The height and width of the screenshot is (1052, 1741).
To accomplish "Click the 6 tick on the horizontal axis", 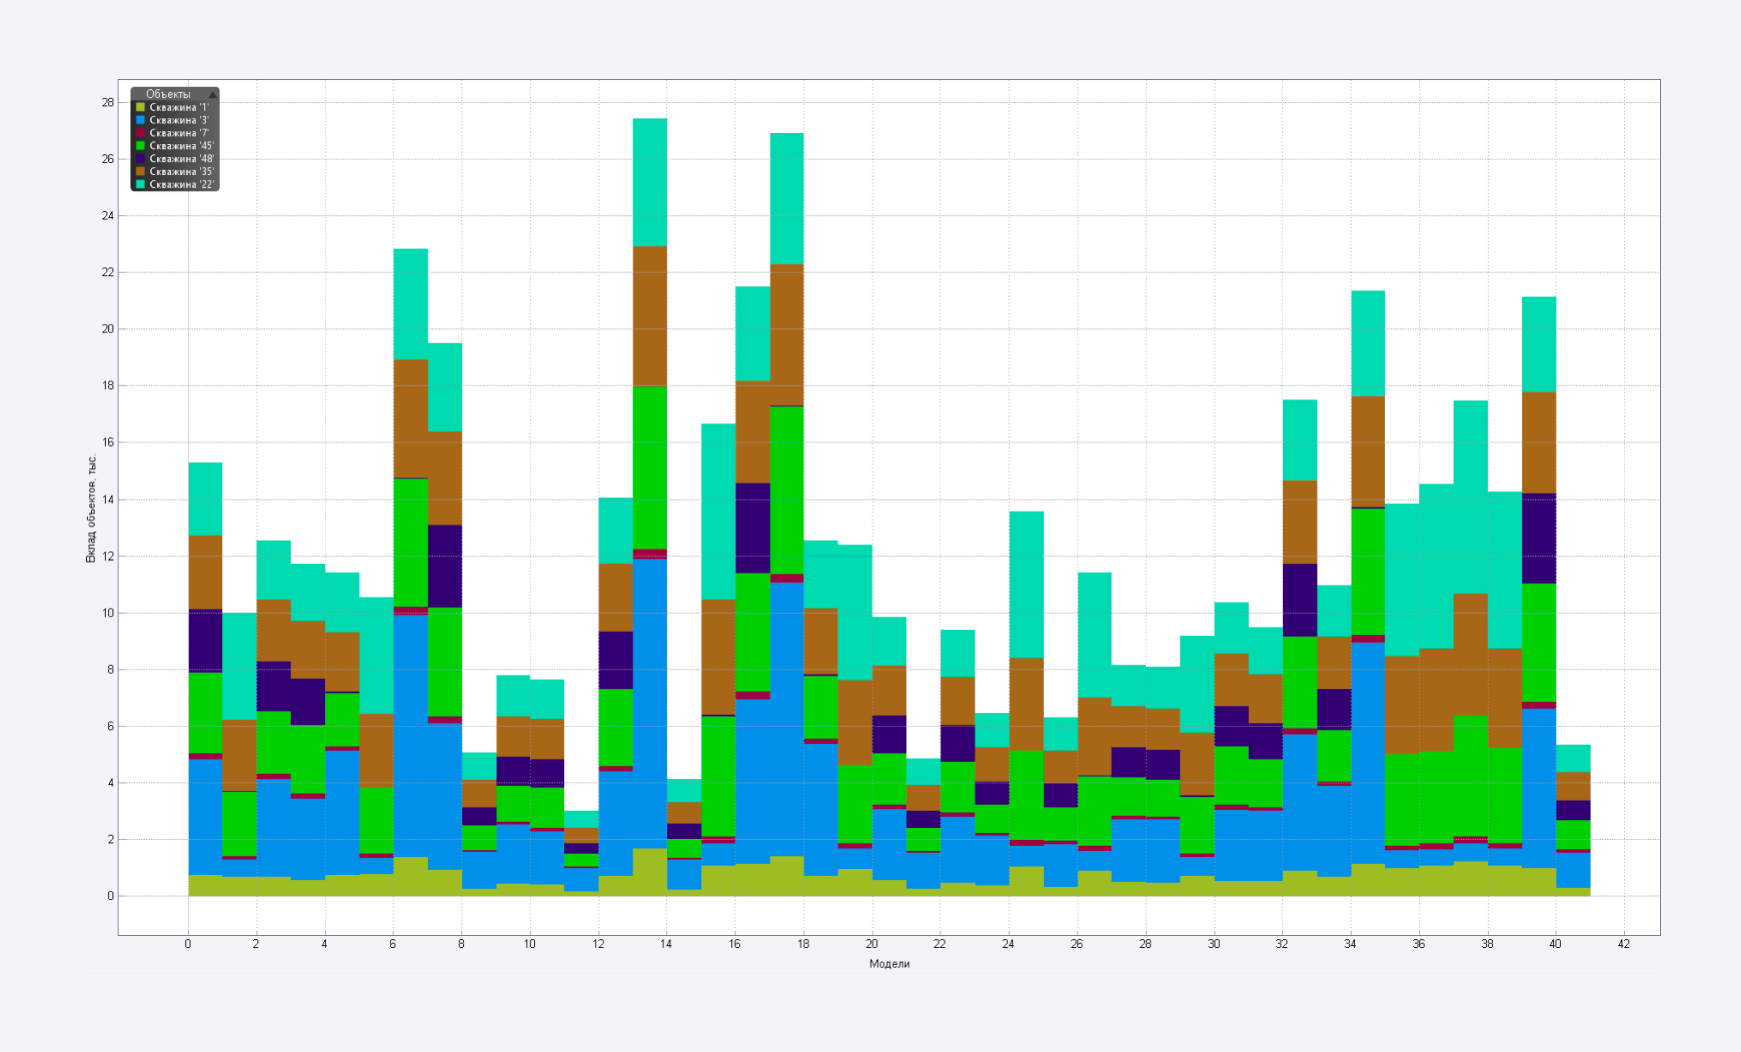I will tap(393, 944).
